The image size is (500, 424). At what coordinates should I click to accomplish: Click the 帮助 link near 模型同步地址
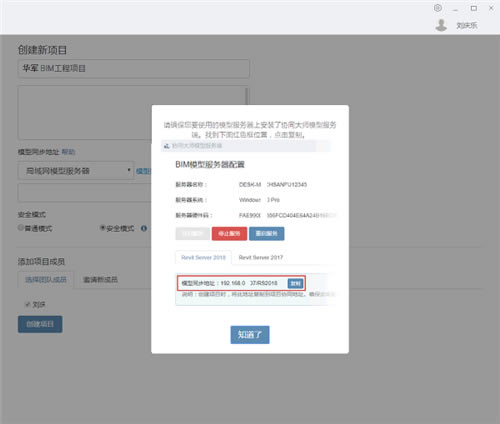pyautogui.click(x=68, y=152)
